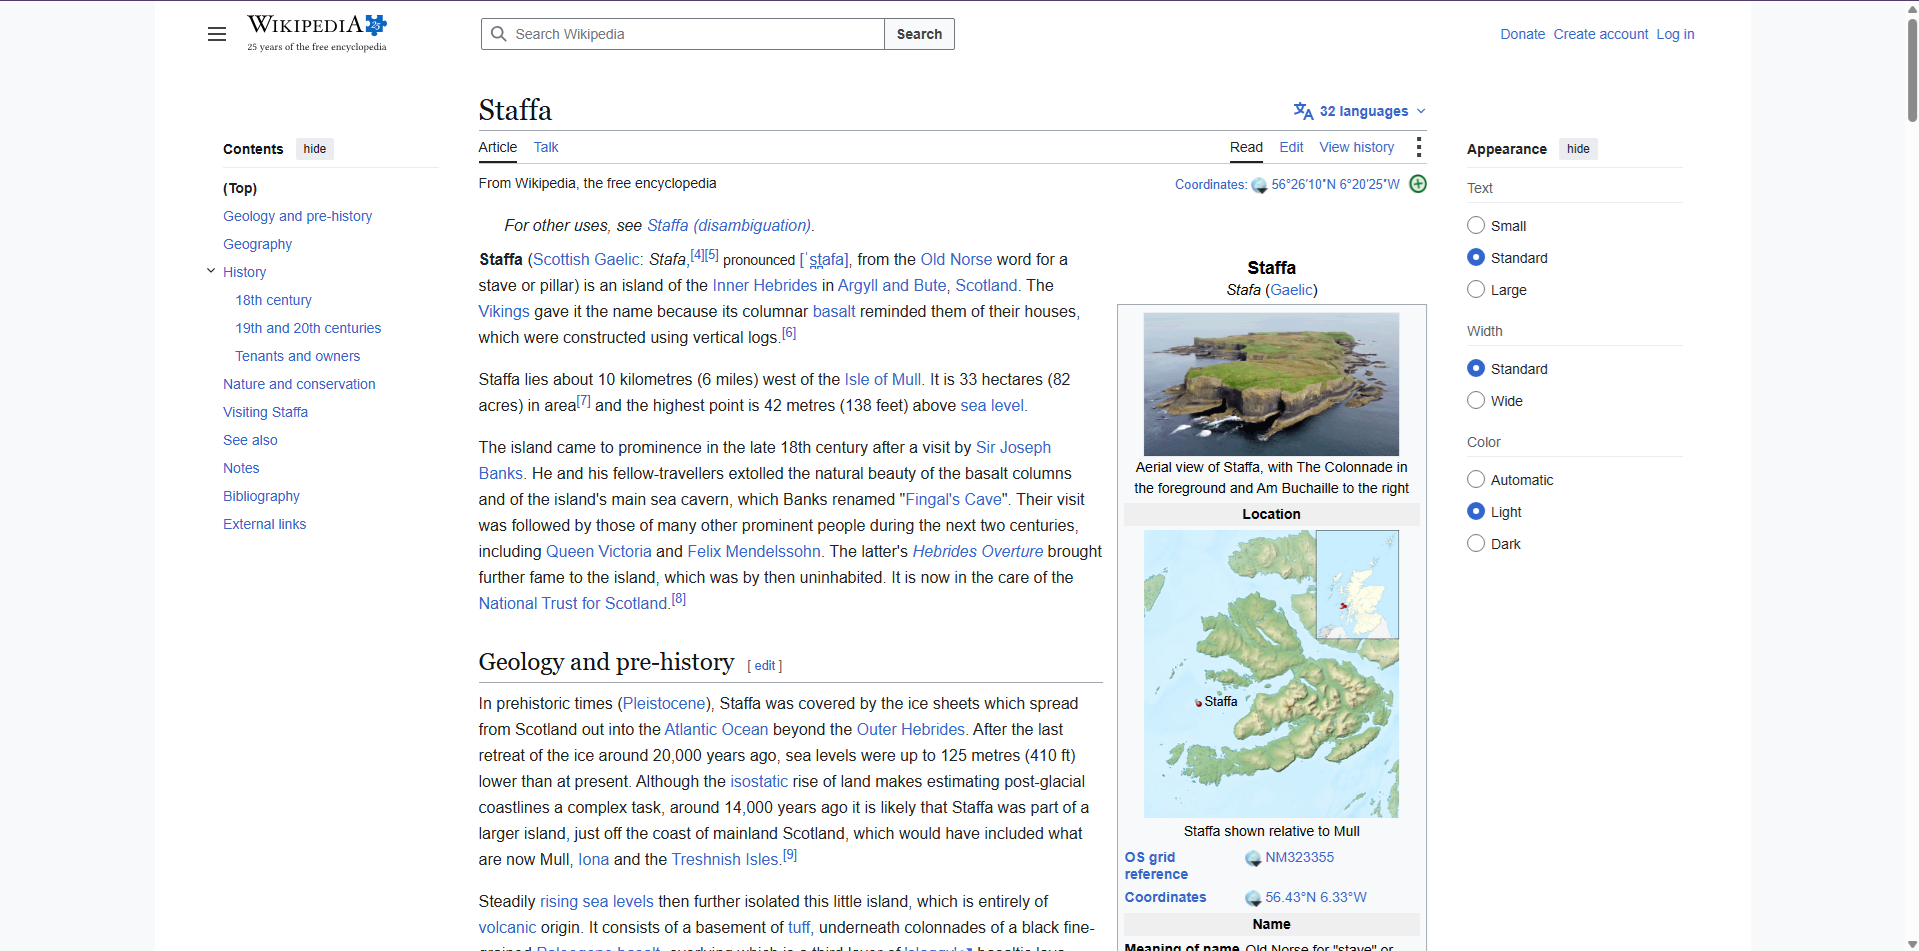
Task: Jump to Visiting Staffa in contents
Action: 266,412
